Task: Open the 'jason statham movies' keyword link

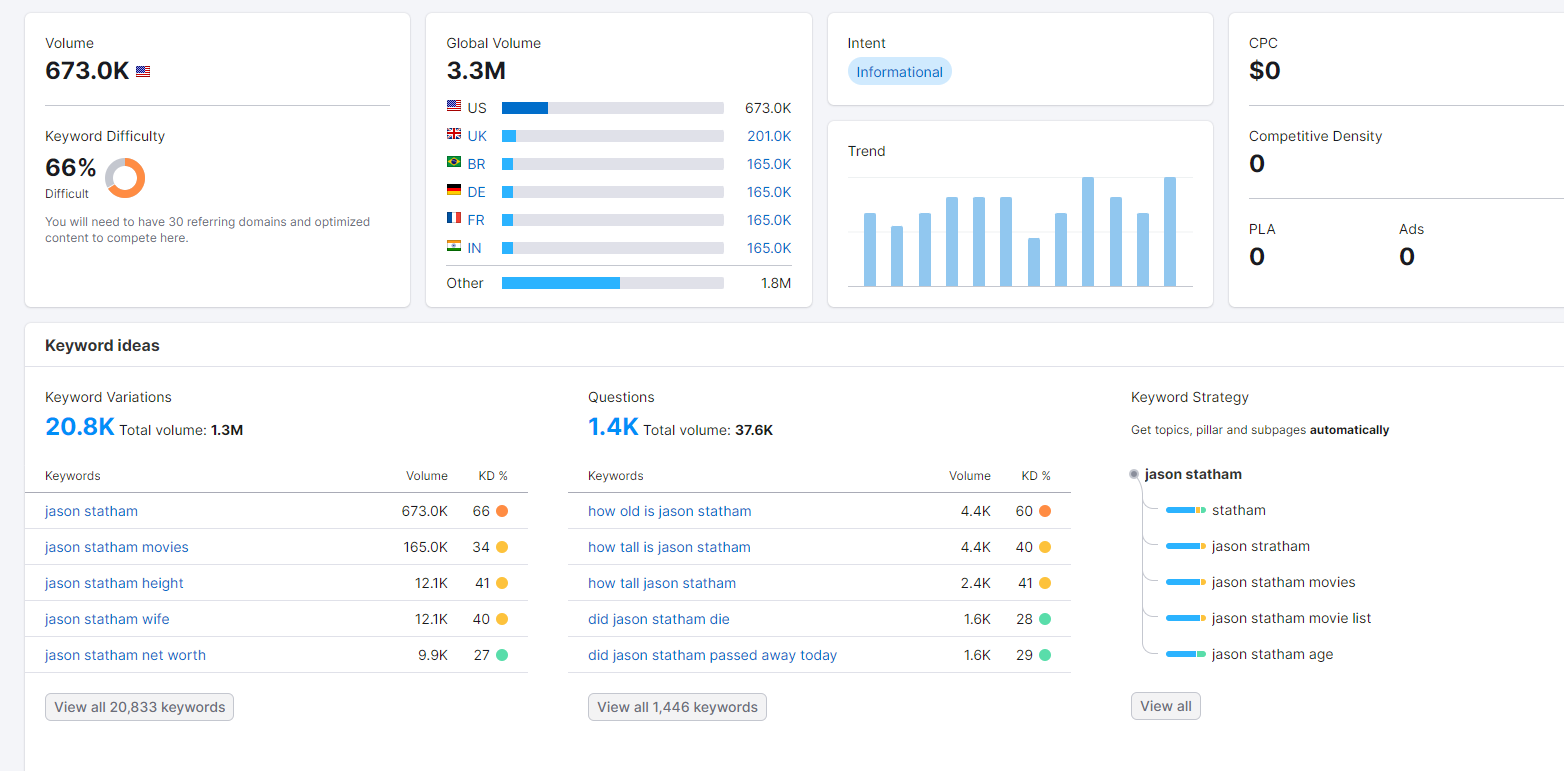Action: tap(116, 547)
